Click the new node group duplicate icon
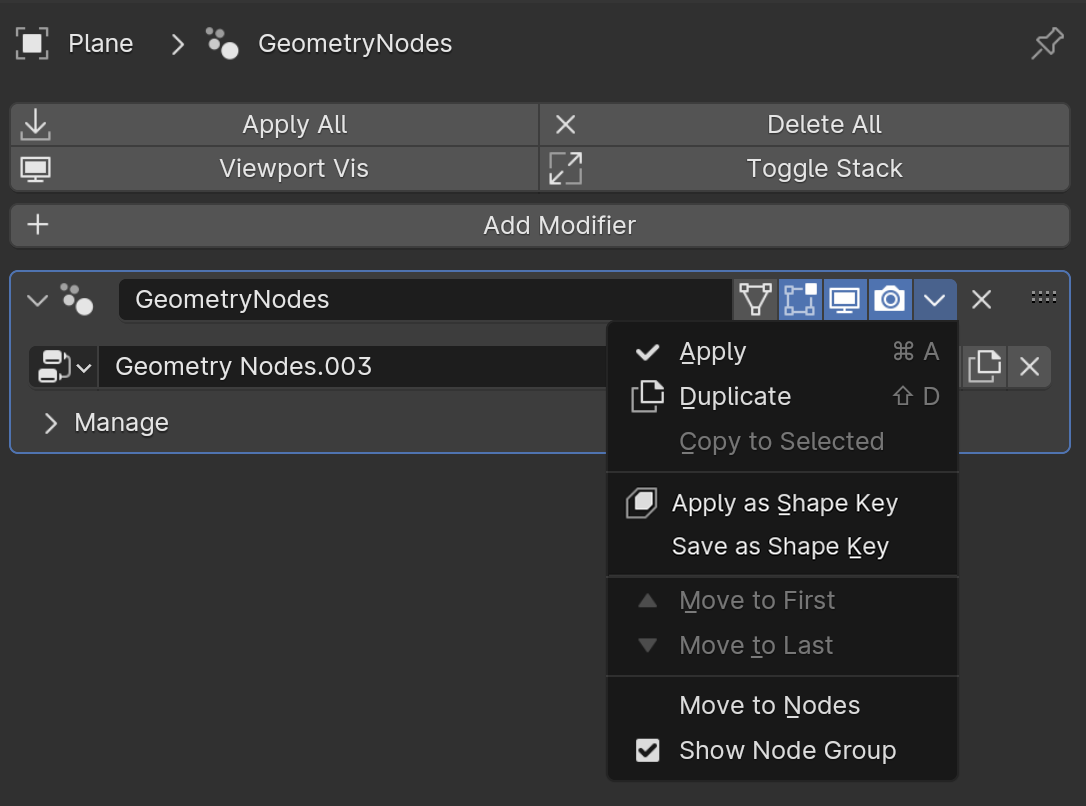The image size is (1086, 806). [x=984, y=366]
